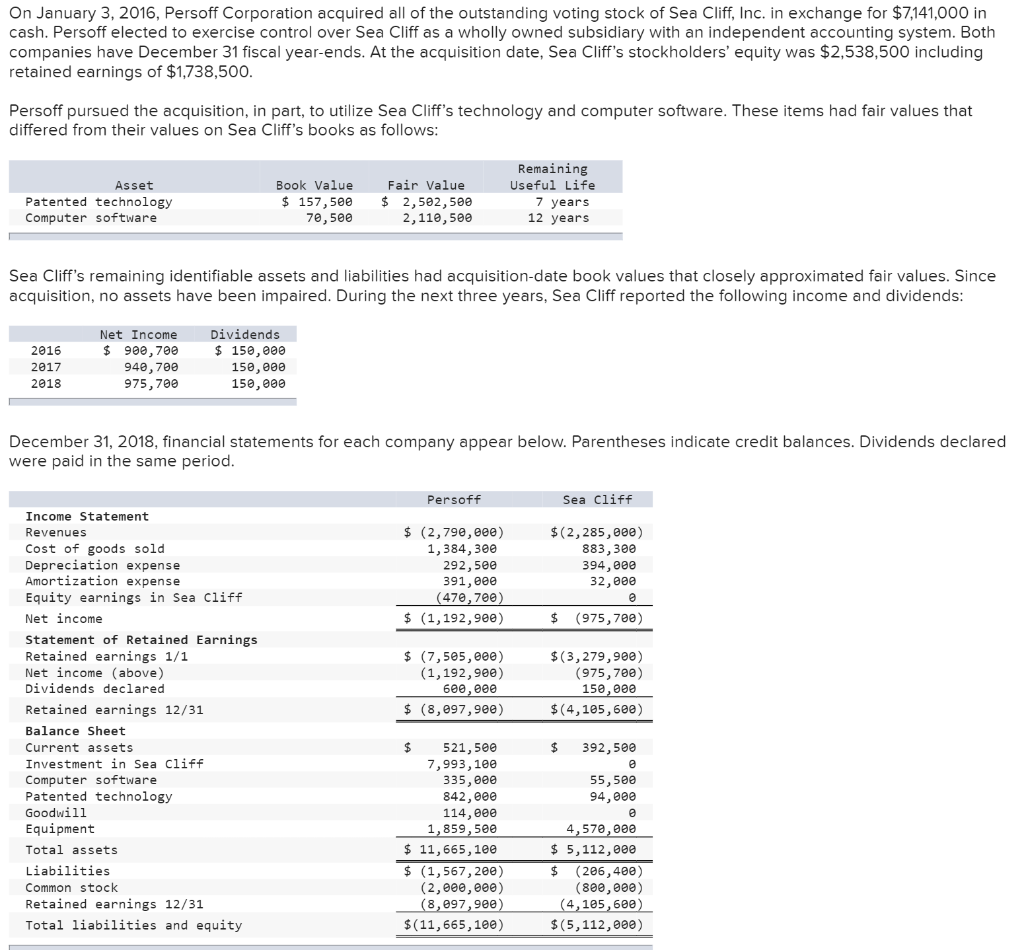The height and width of the screenshot is (950, 1024).
Task: Click Persoff total assets $ 11,665,100
Action: point(450,849)
